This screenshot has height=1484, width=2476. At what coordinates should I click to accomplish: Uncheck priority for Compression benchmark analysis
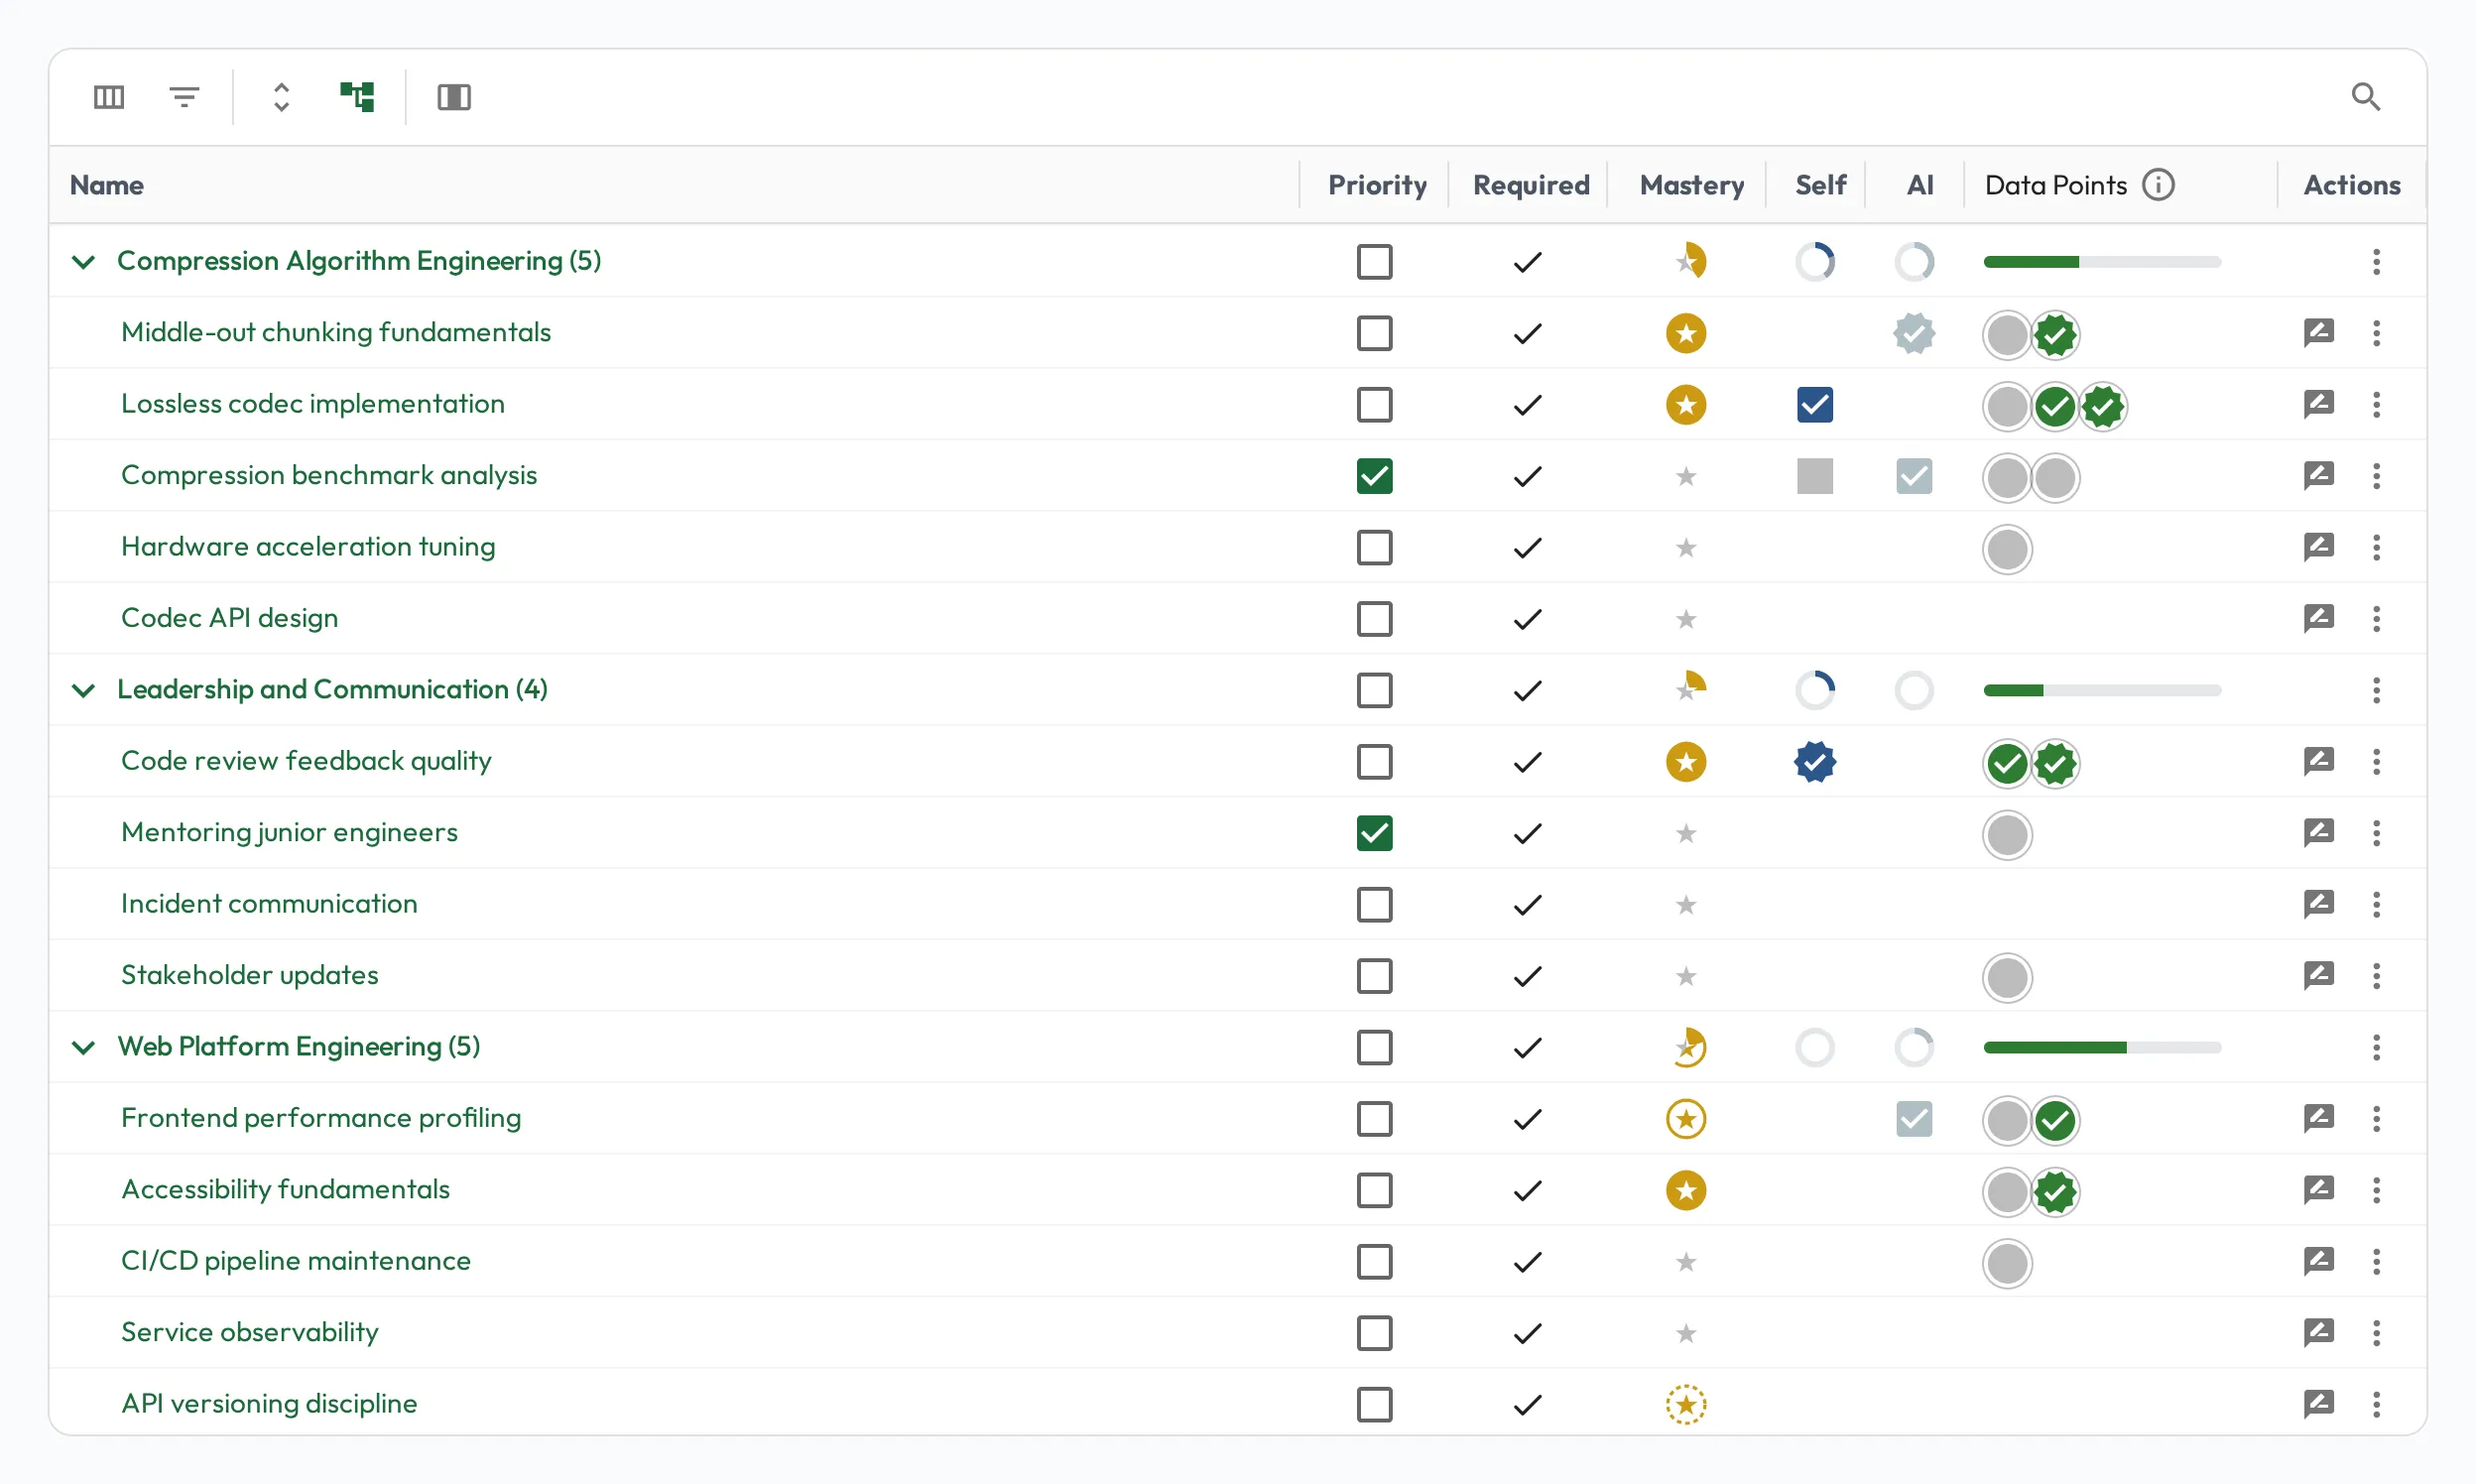coord(1374,476)
